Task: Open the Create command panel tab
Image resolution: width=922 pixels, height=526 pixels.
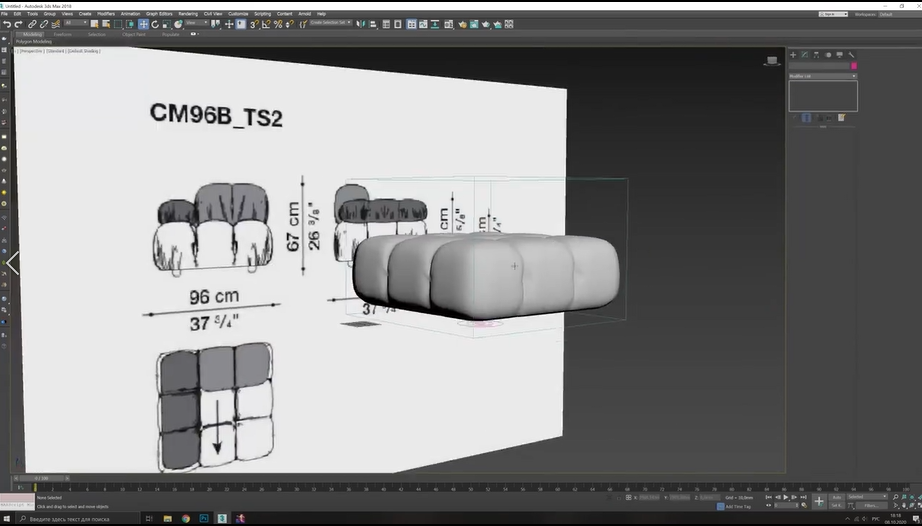Action: [x=793, y=55]
